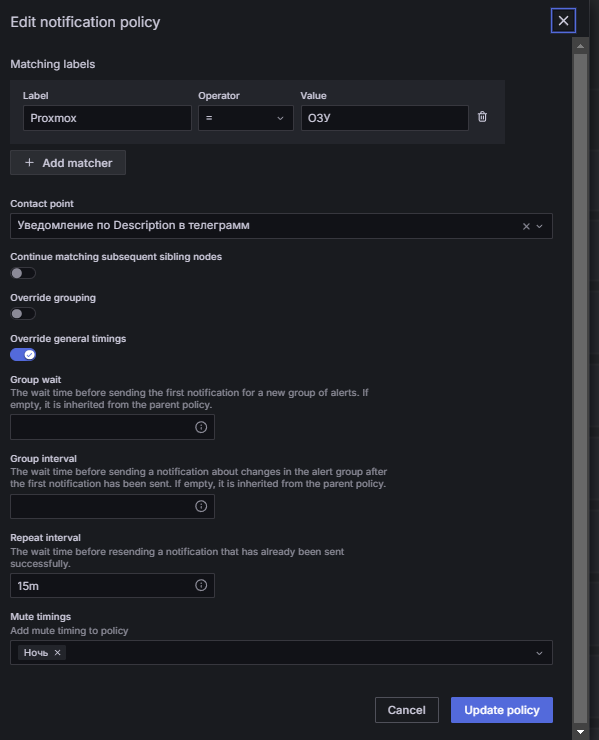Delete the Proxmox label matcher

482,117
